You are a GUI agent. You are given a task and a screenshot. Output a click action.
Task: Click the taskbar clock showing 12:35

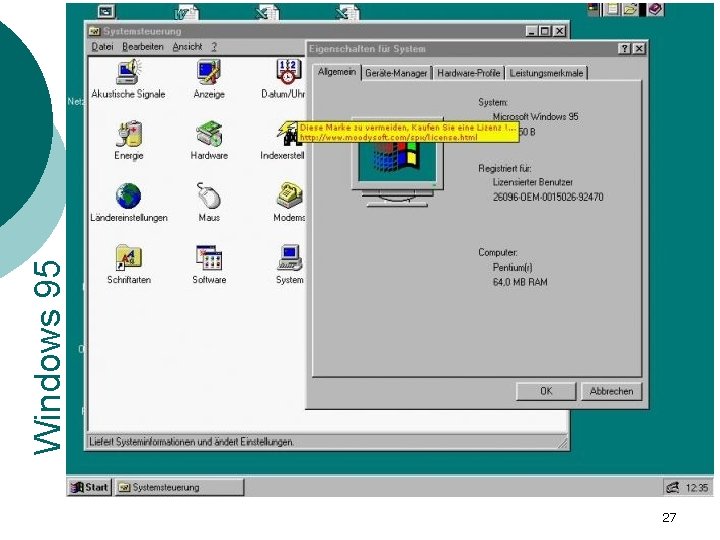(697, 488)
